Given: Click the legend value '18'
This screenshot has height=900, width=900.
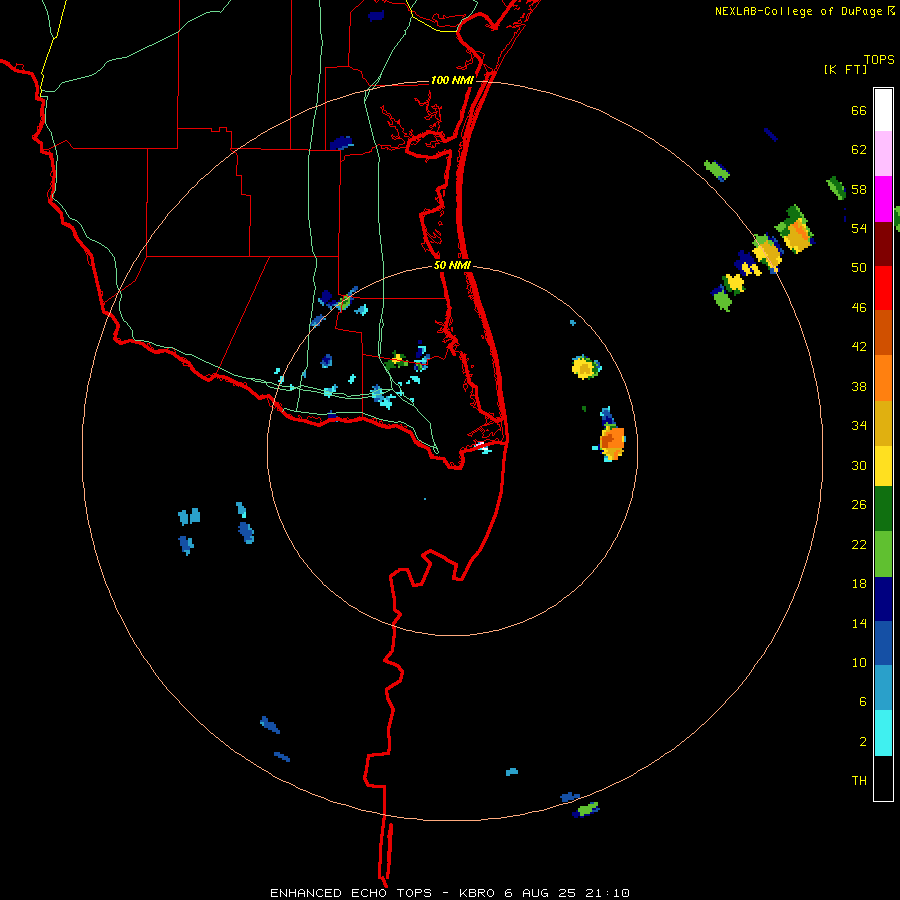Looking at the screenshot, I should [859, 584].
